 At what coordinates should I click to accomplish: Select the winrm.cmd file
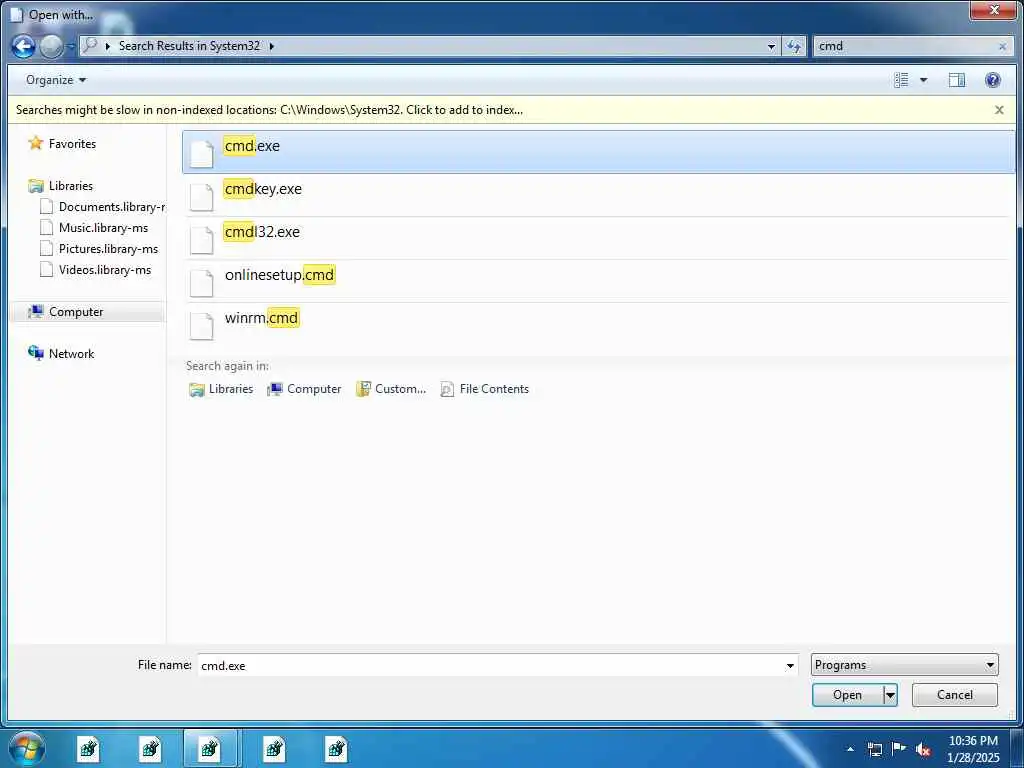[598, 325]
